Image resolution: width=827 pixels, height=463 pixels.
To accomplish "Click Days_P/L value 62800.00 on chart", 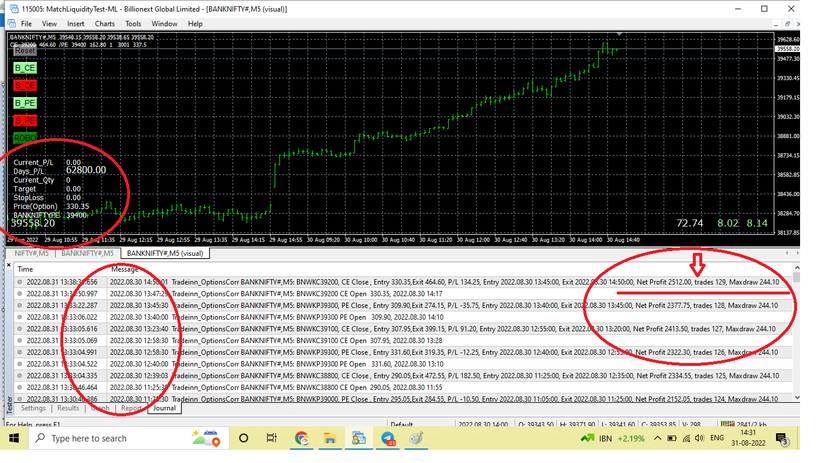I will (x=86, y=170).
